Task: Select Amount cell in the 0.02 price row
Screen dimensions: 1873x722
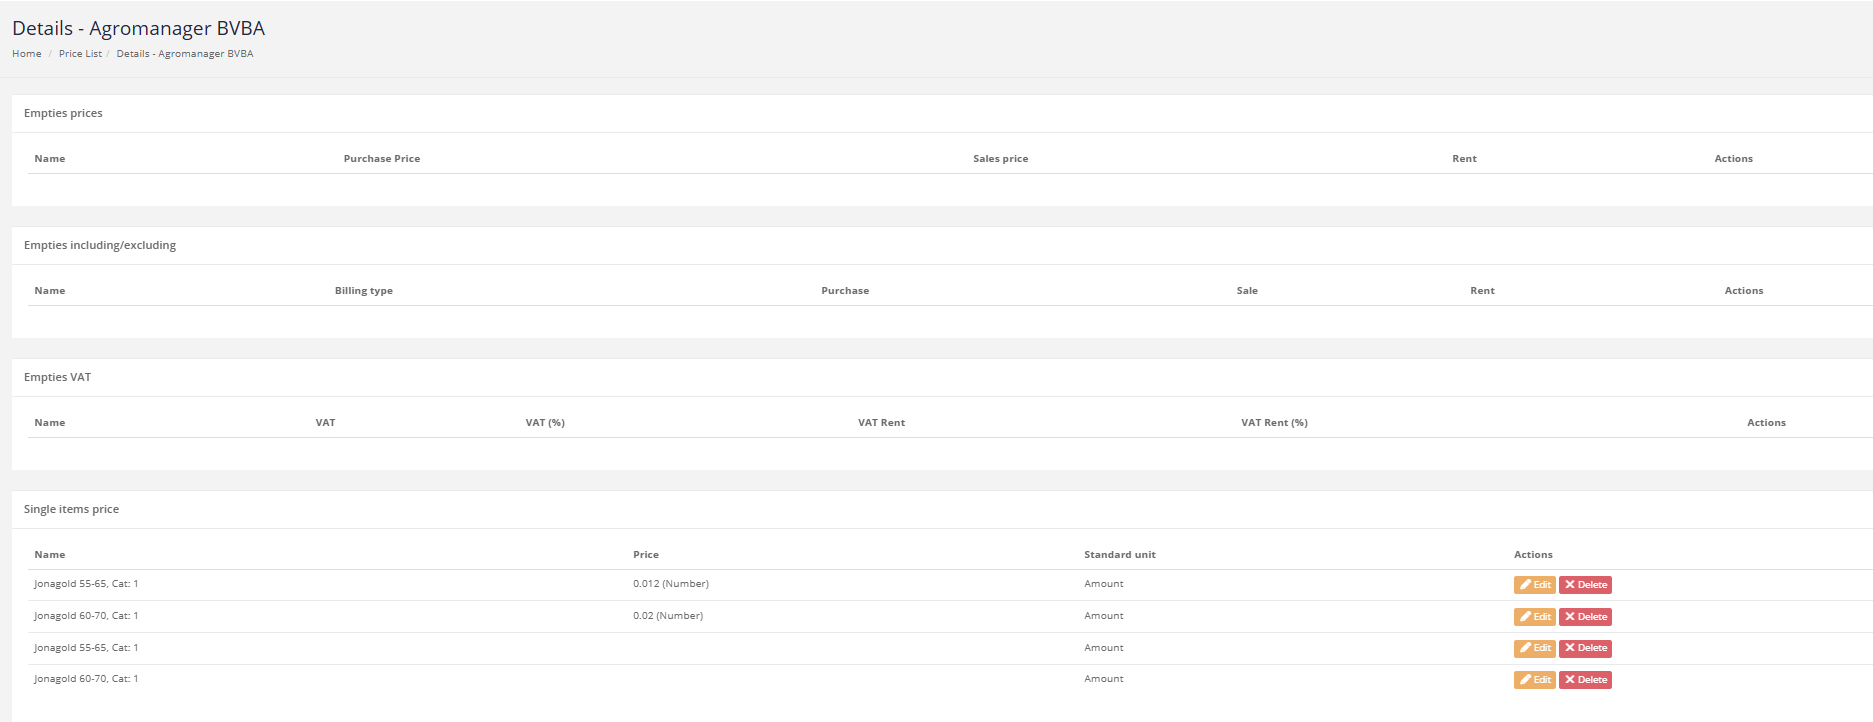Action: pyautogui.click(x=1104, y=616)
